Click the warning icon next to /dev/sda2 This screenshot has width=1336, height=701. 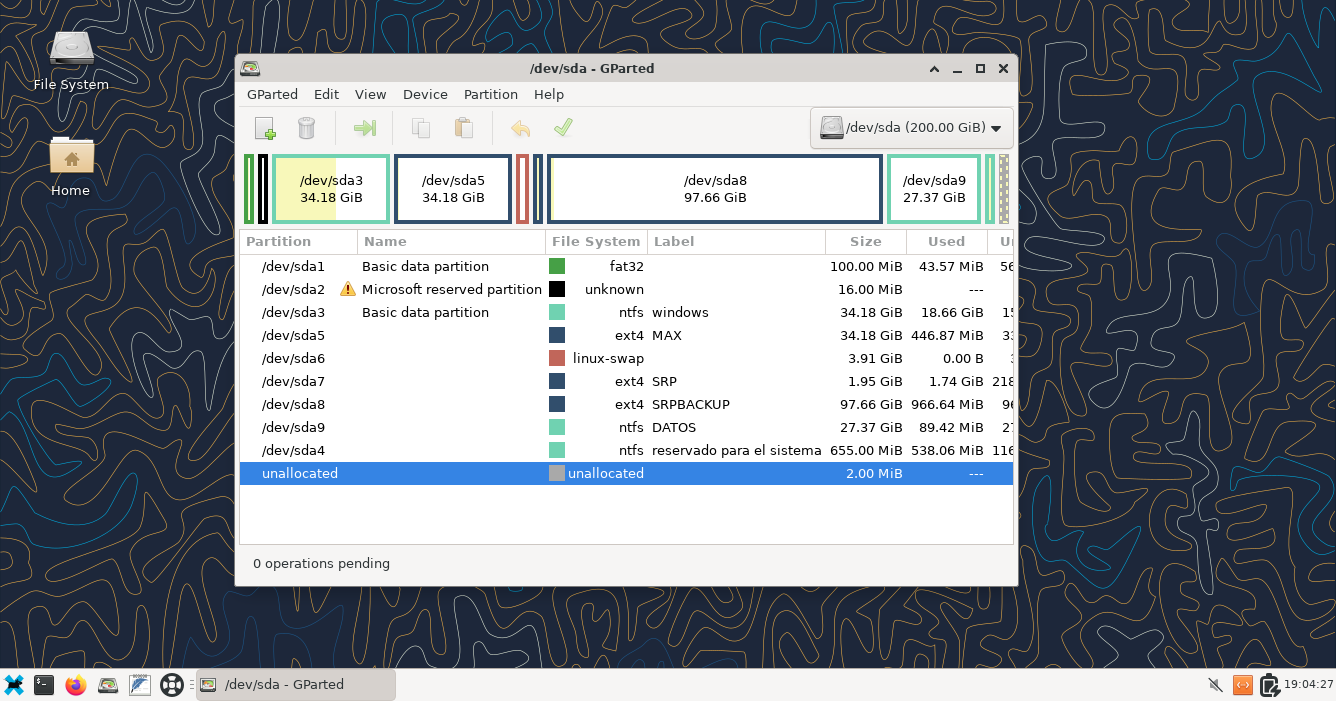[x=348, y=289]
